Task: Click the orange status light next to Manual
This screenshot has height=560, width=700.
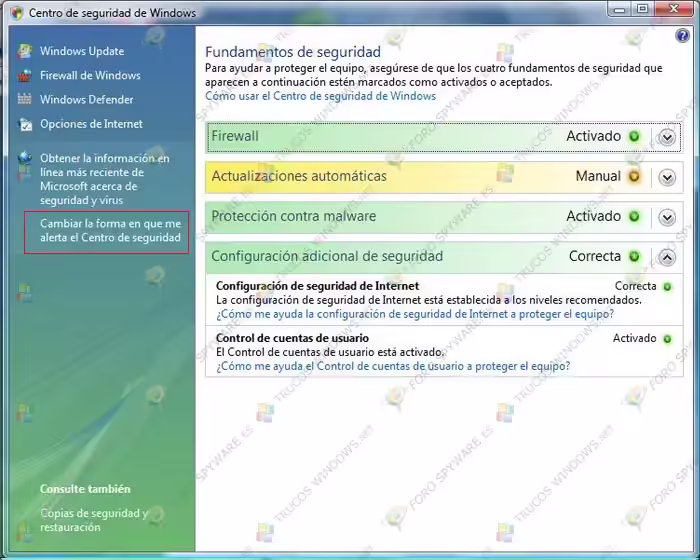Action: [634, 176]
